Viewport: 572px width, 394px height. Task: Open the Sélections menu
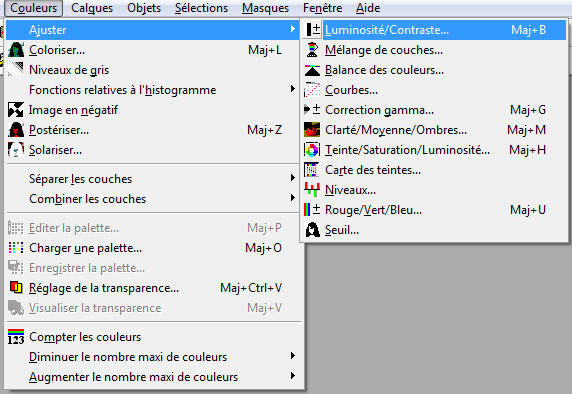pos(201,8)
